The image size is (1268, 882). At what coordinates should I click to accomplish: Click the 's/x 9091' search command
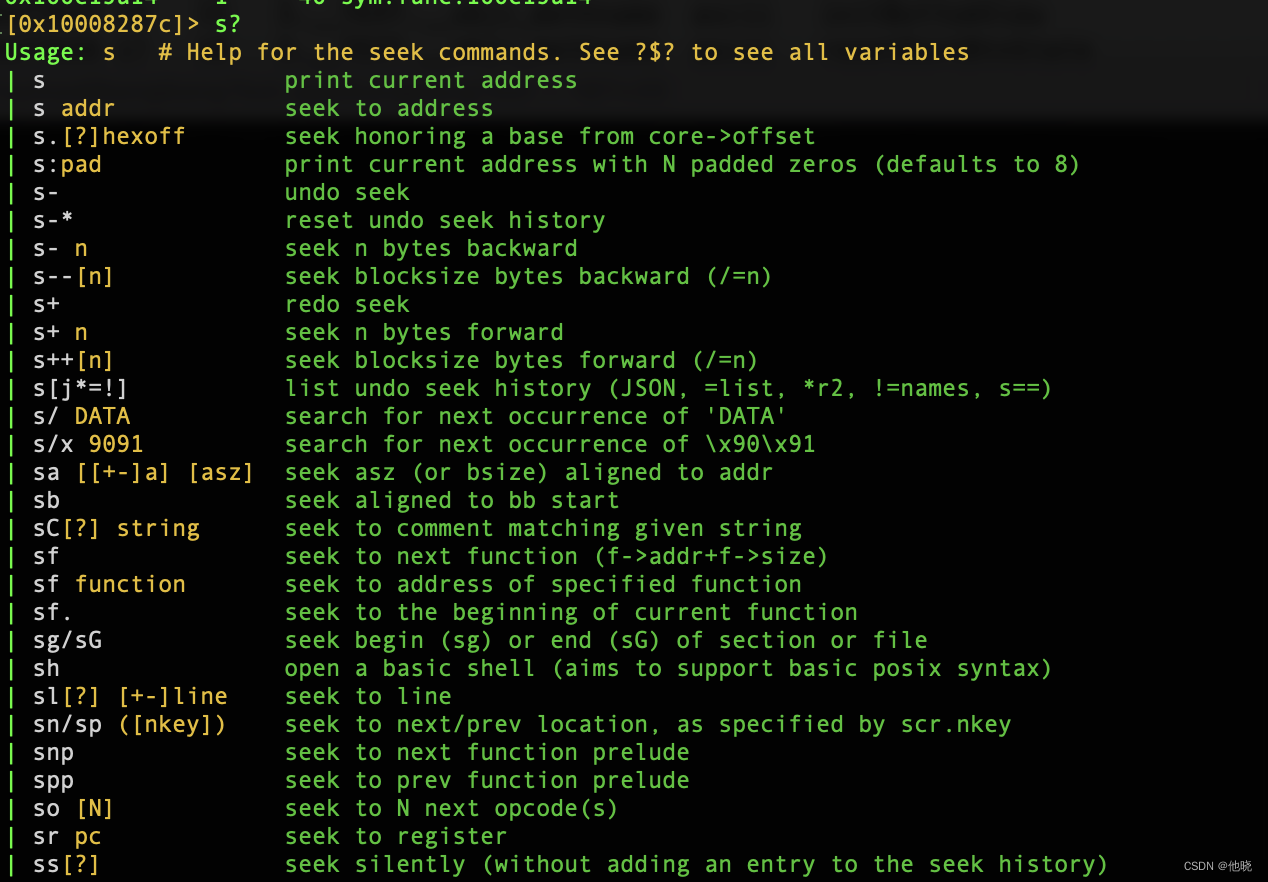pyautogui.click(x=88, y=444)
